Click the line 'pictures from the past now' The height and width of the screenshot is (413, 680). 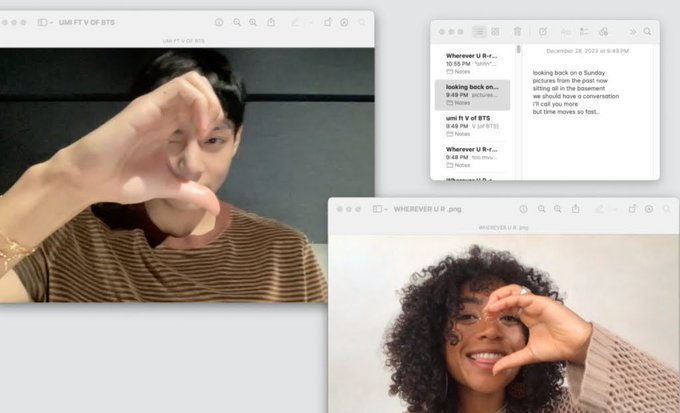(x=570, y=81)
